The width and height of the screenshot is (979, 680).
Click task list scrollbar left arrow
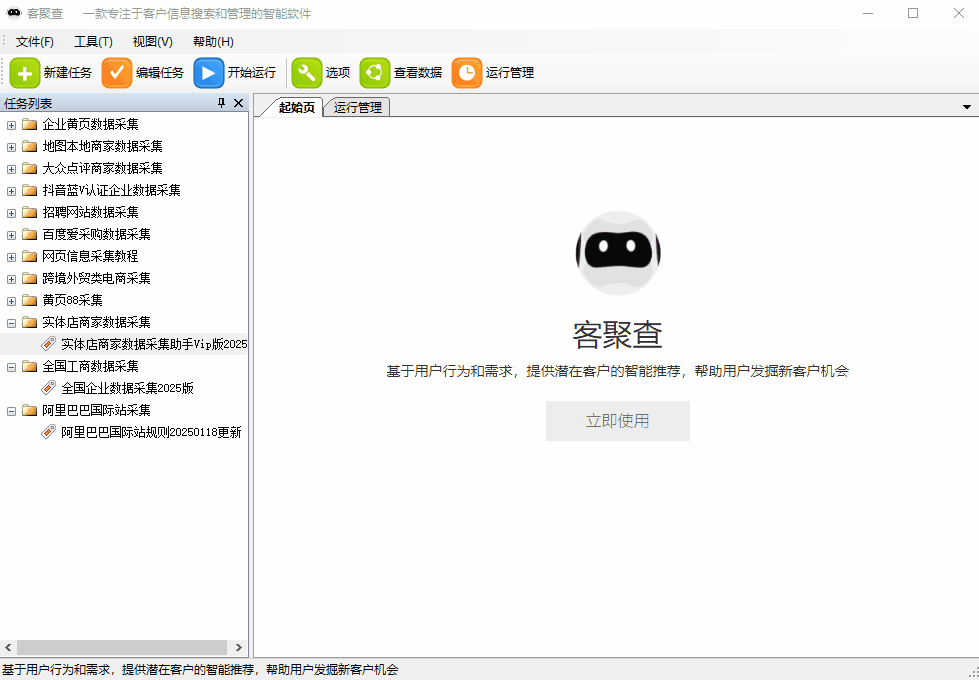pos(8,647)
